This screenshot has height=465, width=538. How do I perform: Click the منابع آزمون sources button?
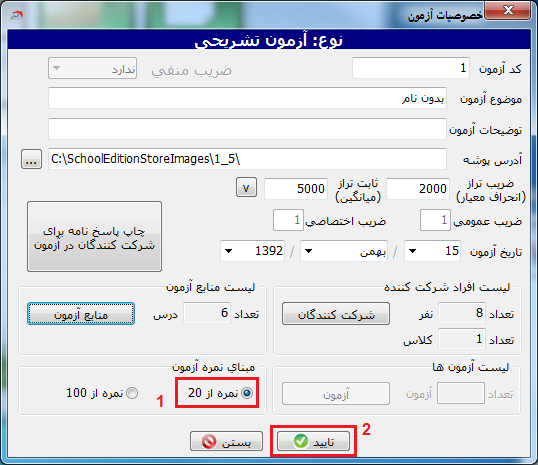point(81,314)
